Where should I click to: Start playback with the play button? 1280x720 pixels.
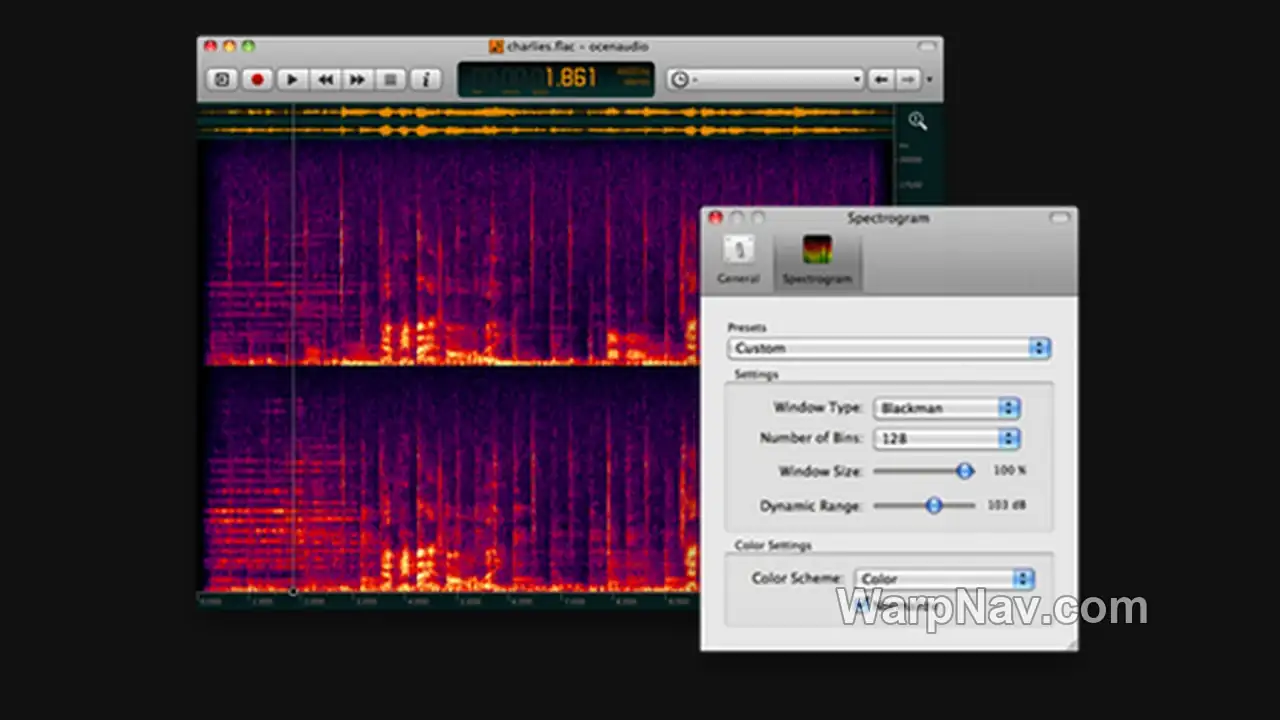tap(291, 80)
